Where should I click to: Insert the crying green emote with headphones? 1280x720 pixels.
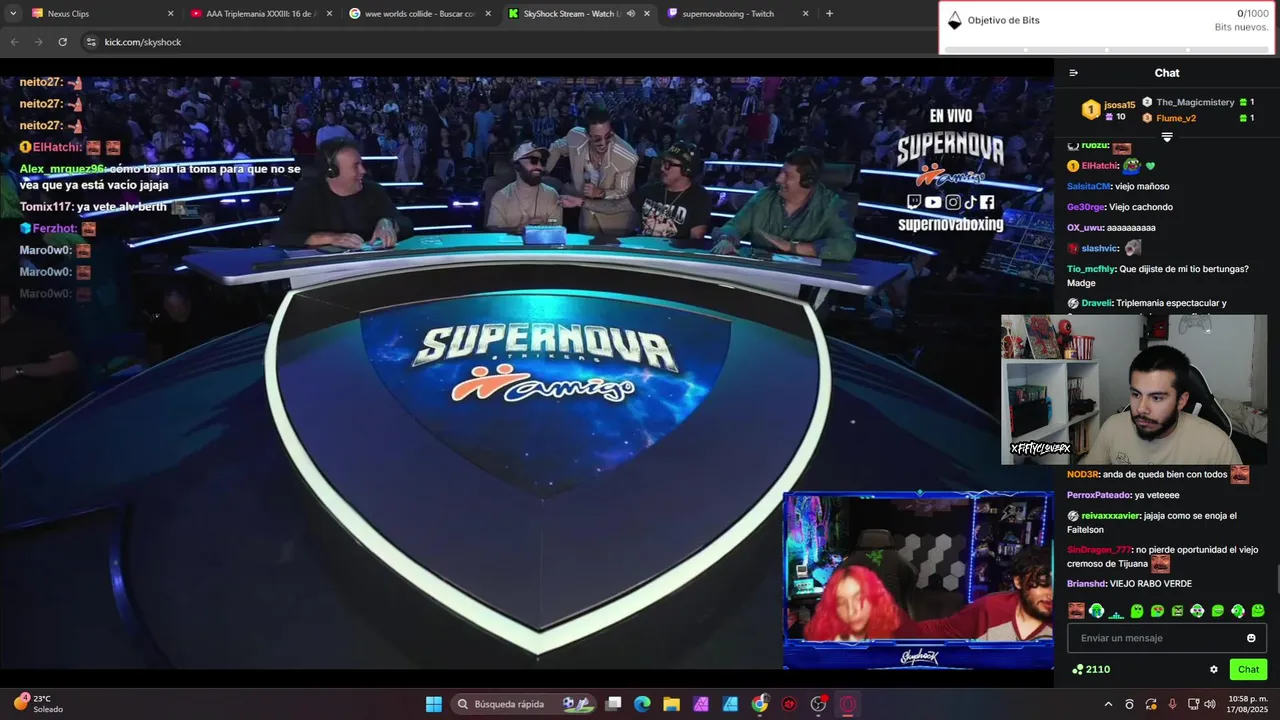(x=1097, y=610)
